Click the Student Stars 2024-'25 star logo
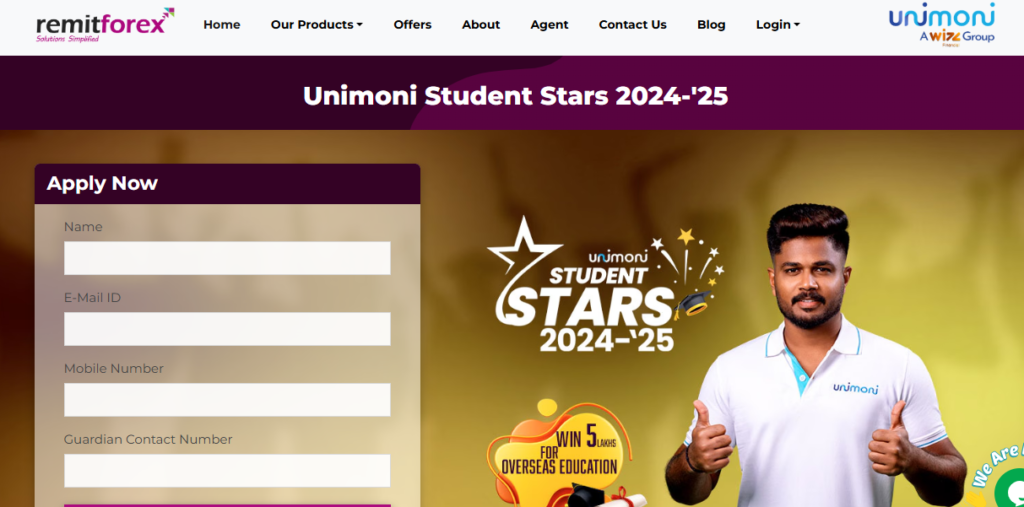 605,284
